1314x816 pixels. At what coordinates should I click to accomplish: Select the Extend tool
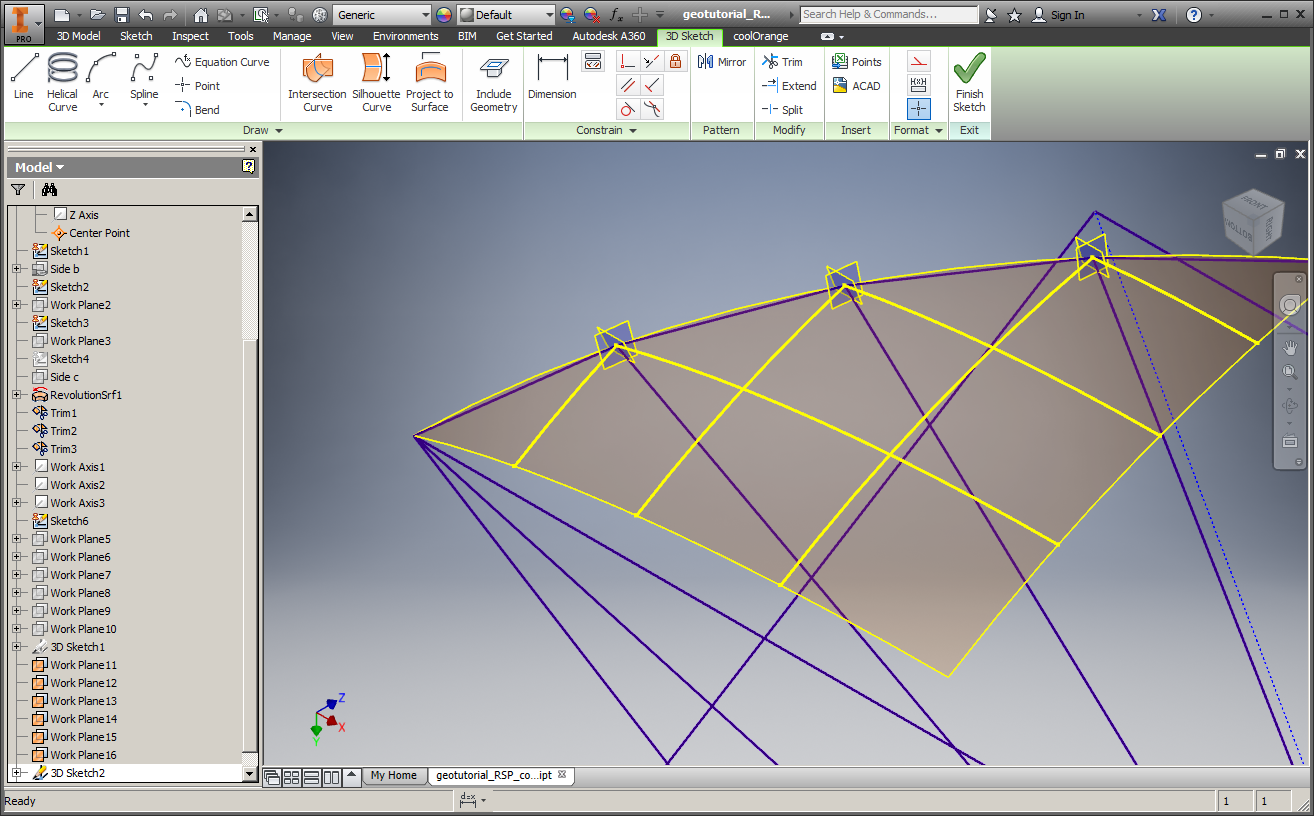tap(789, 86)
